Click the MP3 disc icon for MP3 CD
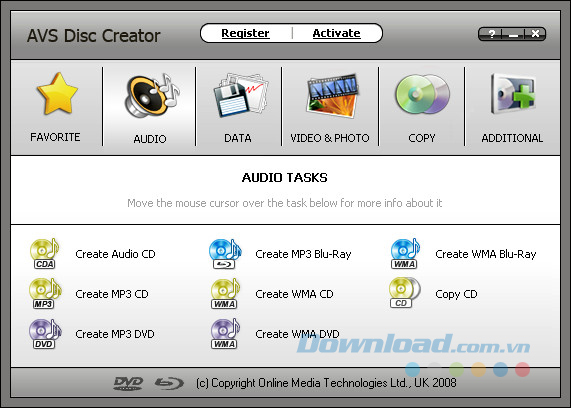 (44, 294)
